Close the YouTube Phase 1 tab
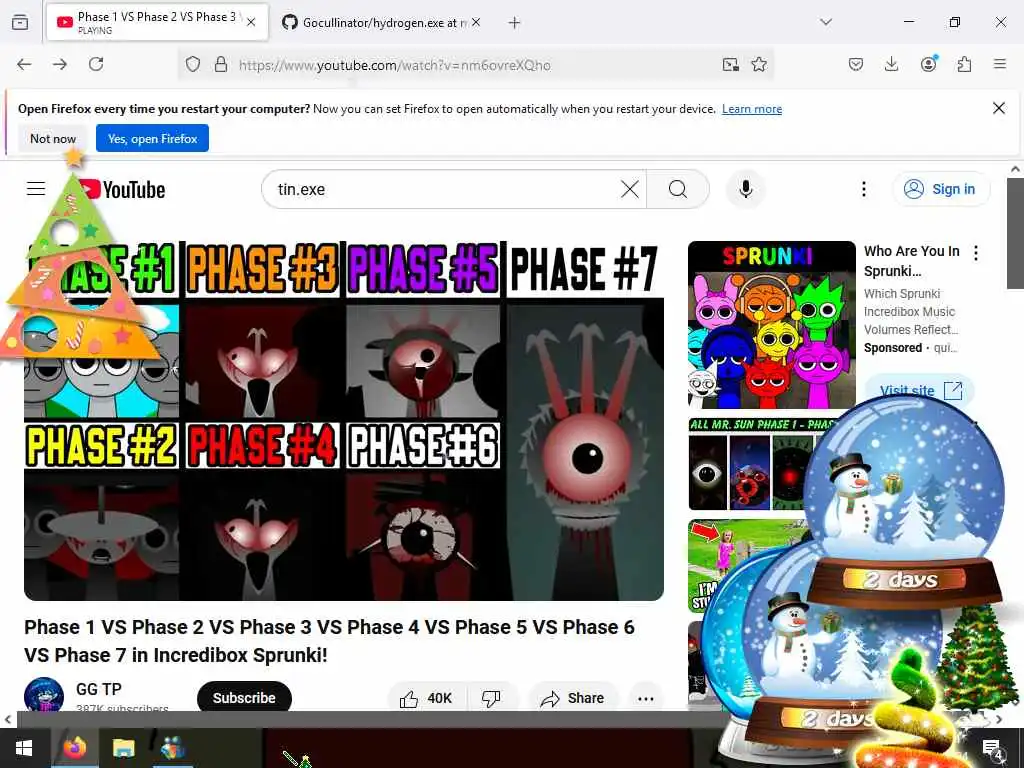The image size is (1024, 768). pos(251,22)
